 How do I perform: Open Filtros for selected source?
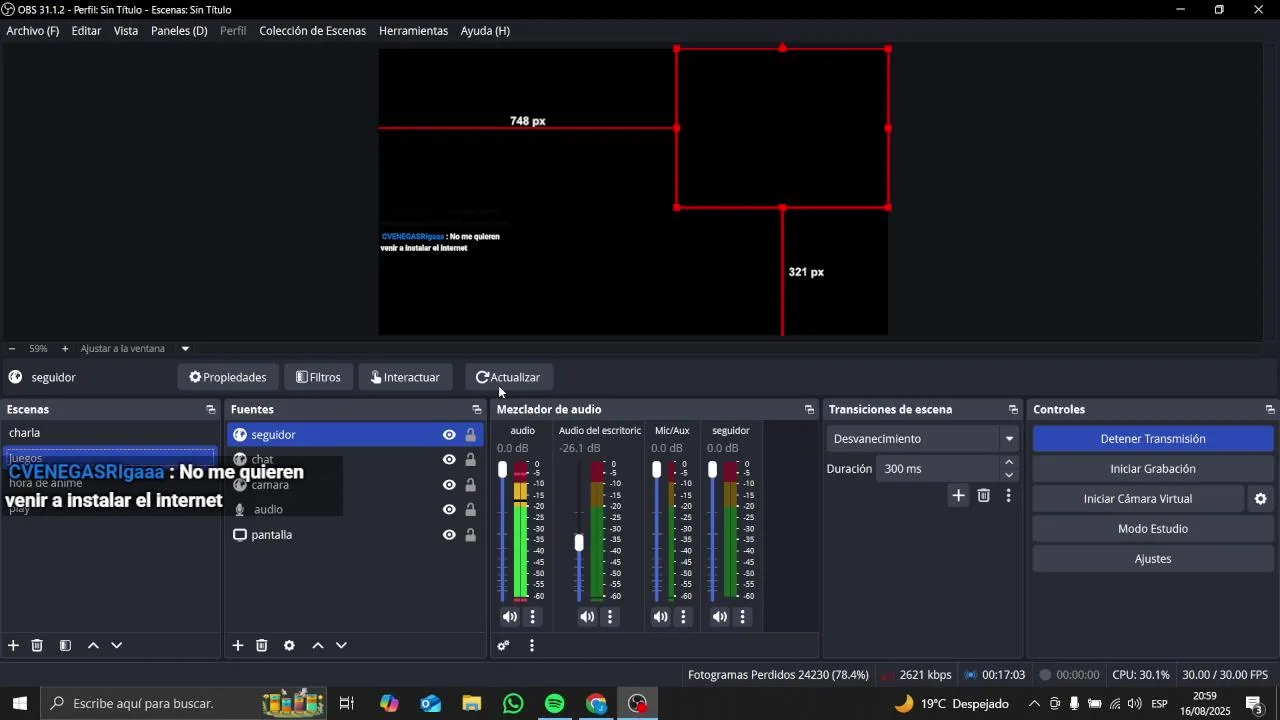click(x=319, y=378)
